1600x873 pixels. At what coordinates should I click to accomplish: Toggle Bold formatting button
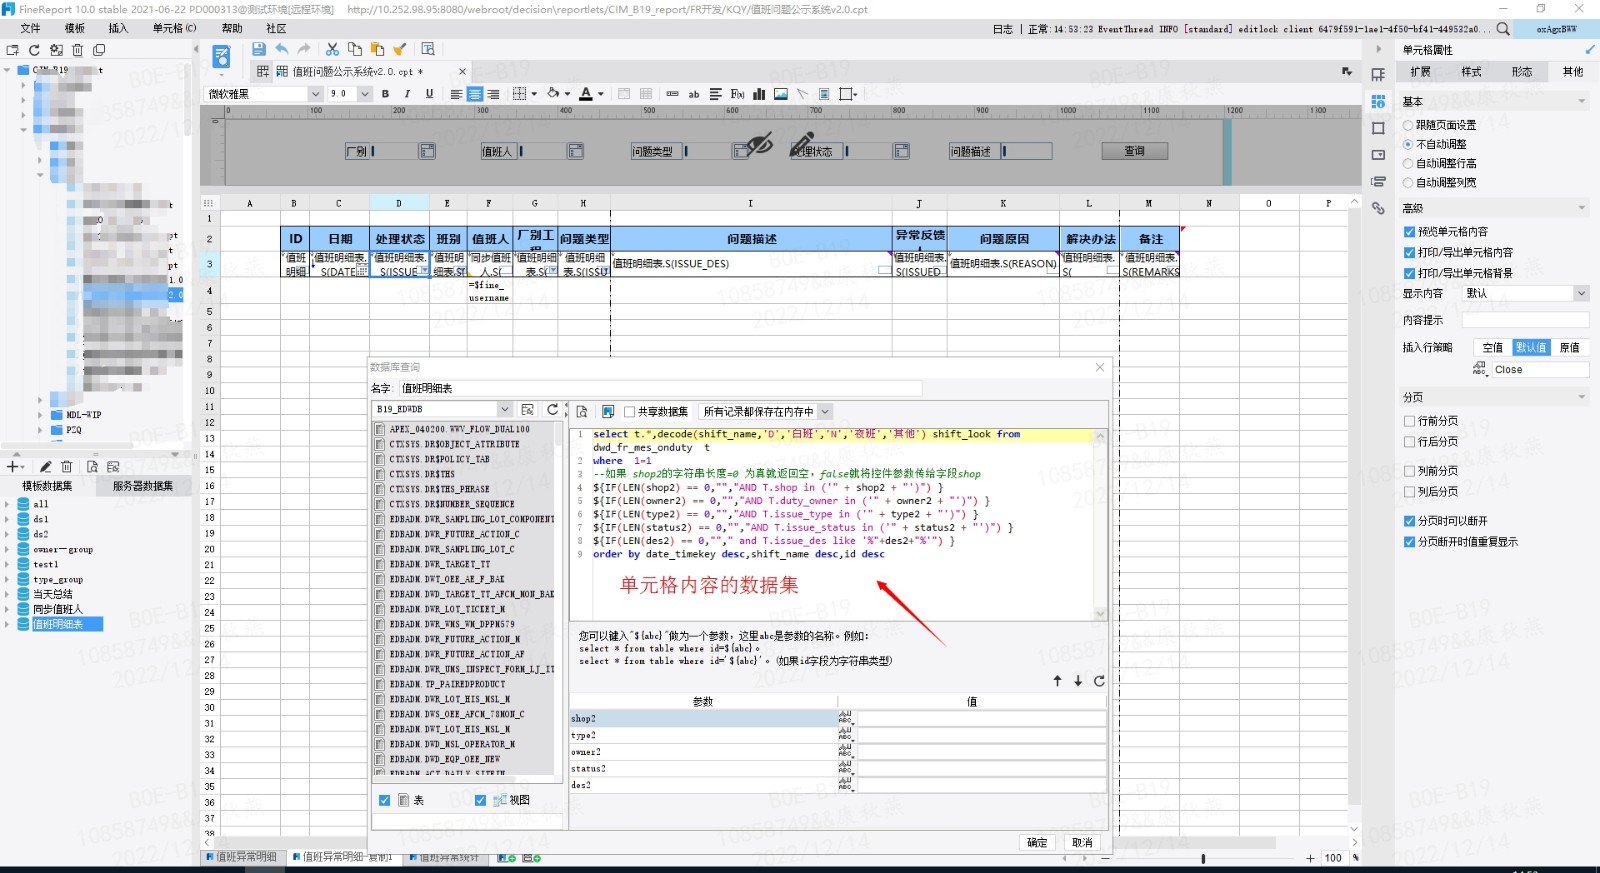coord(385,94)
